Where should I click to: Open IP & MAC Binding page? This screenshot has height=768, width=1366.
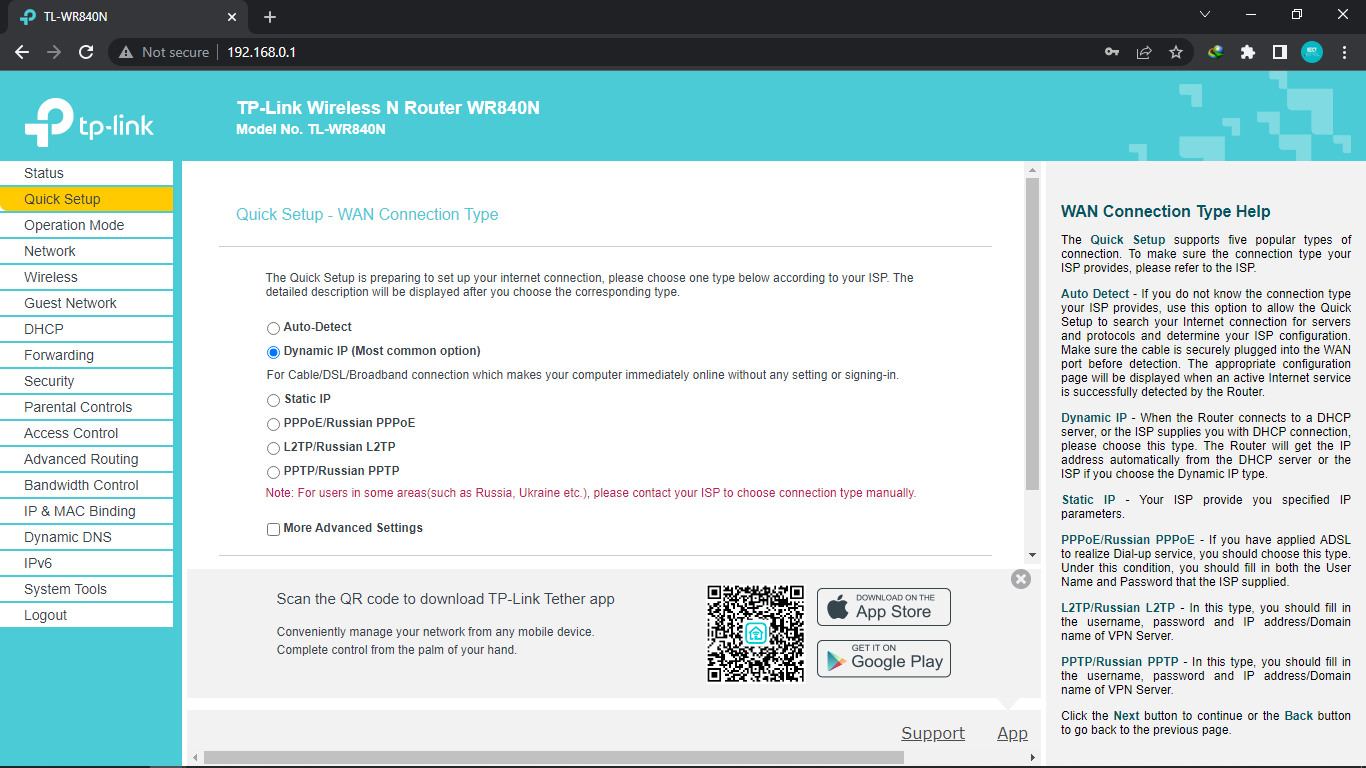pyautogui.click(x=87, y=511)
